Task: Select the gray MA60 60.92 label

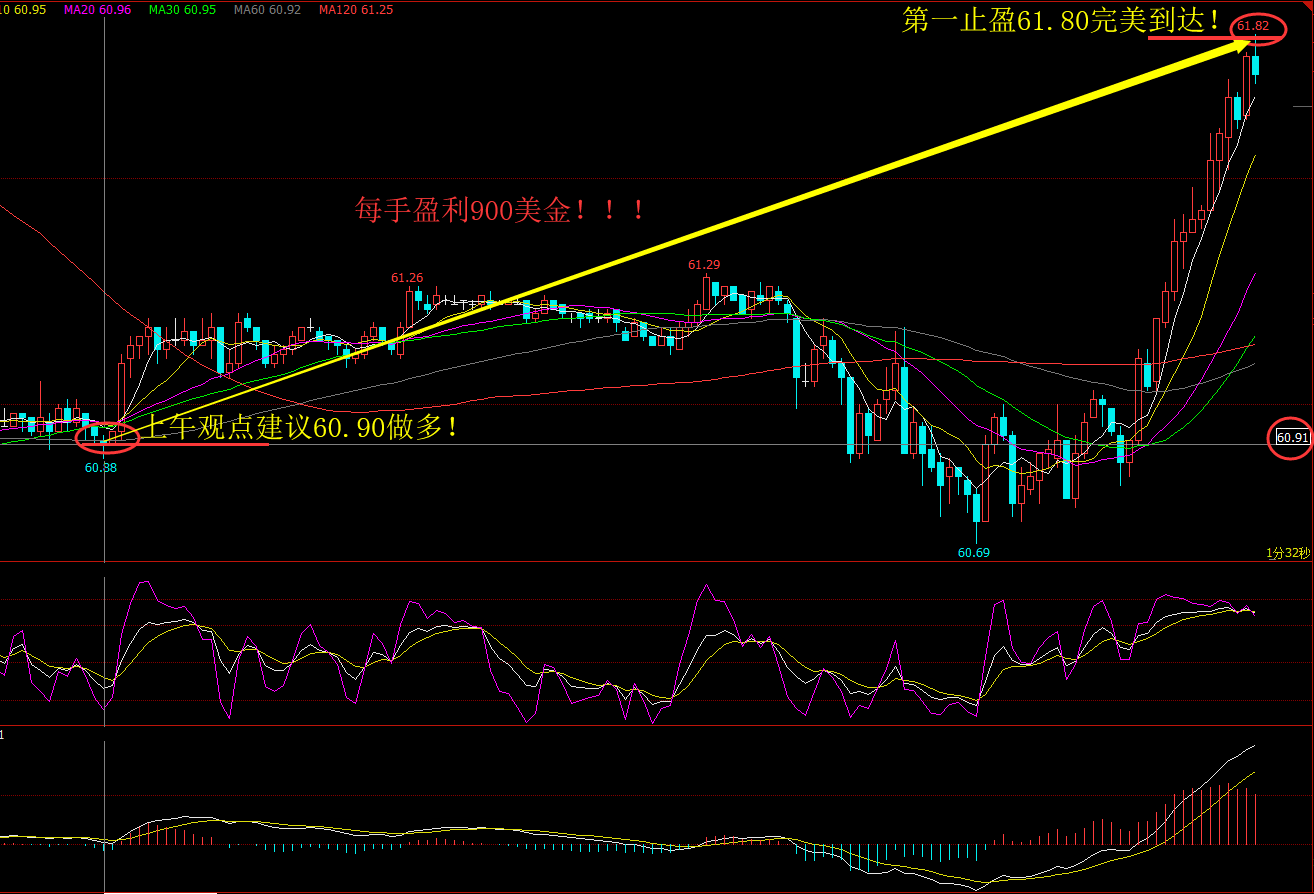Action: coord(267,9)
